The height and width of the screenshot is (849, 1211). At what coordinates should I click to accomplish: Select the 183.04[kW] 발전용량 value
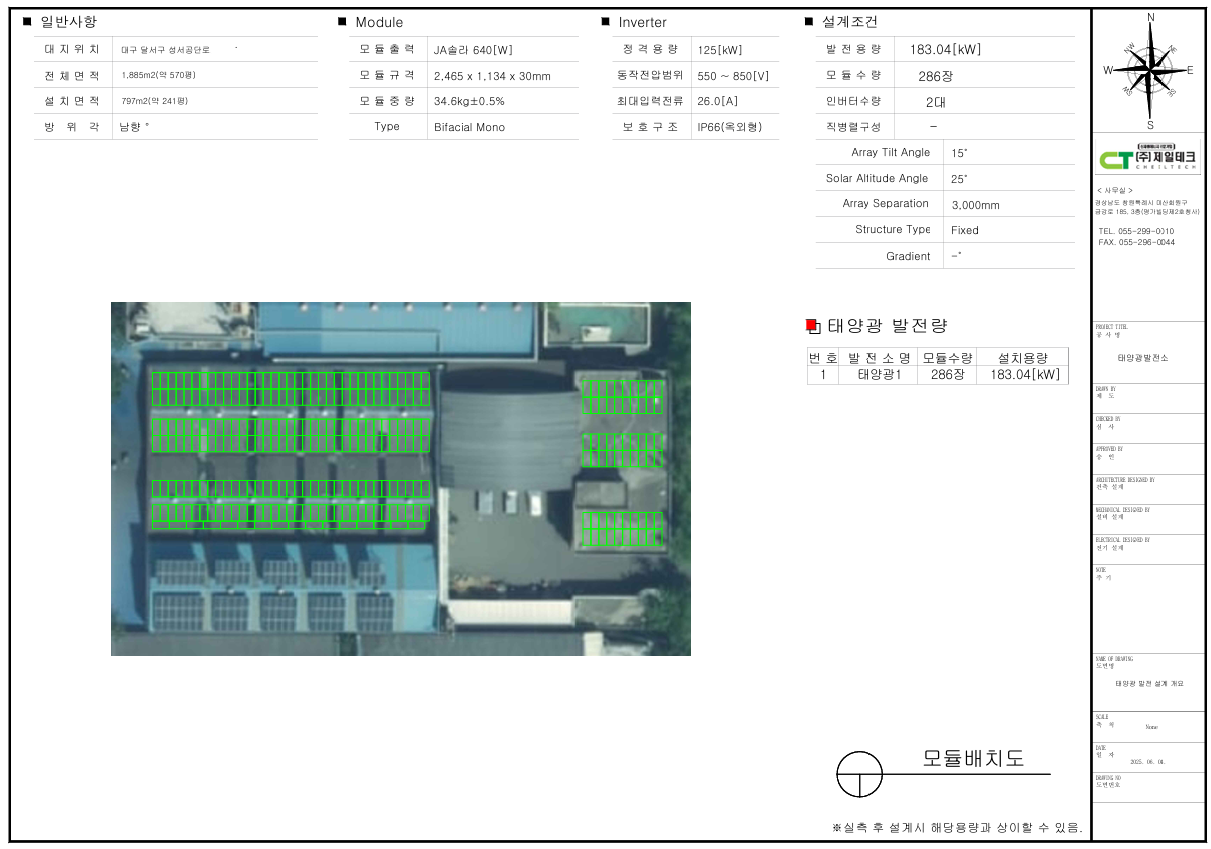coord(945,49)
